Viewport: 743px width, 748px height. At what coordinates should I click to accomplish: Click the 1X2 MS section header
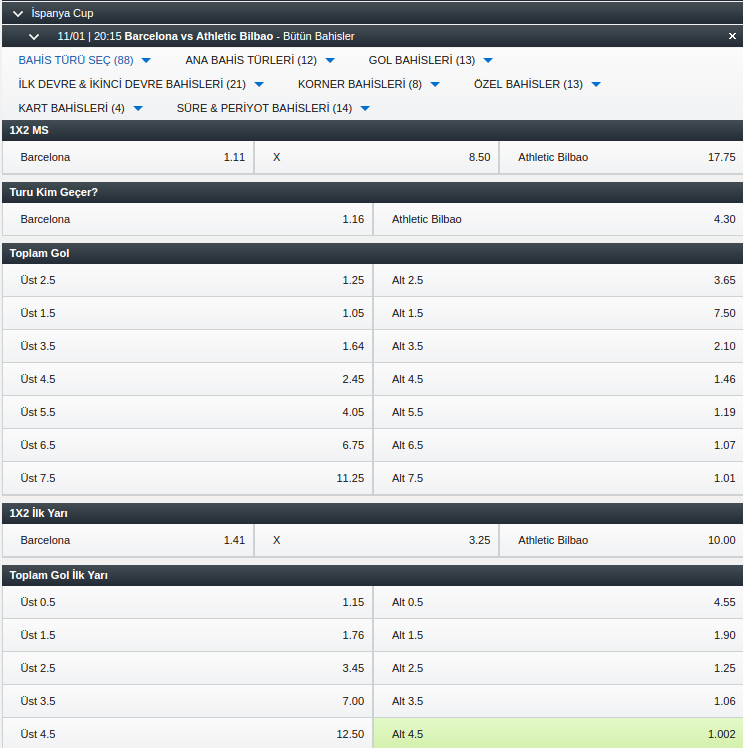372,130
